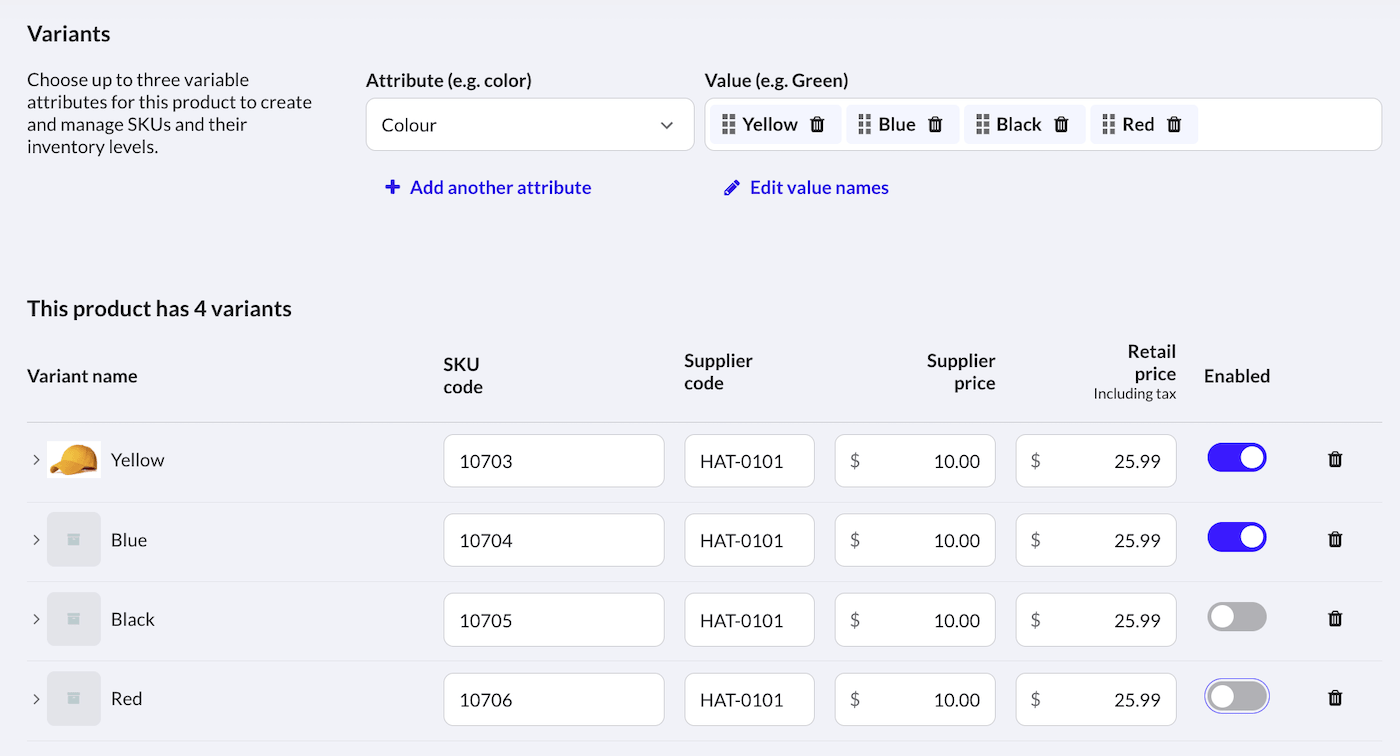Delete the Red value tag trash icon
Image resolution: width=1400 pixels, height=756 pixels.
(x=1174, y=125)
